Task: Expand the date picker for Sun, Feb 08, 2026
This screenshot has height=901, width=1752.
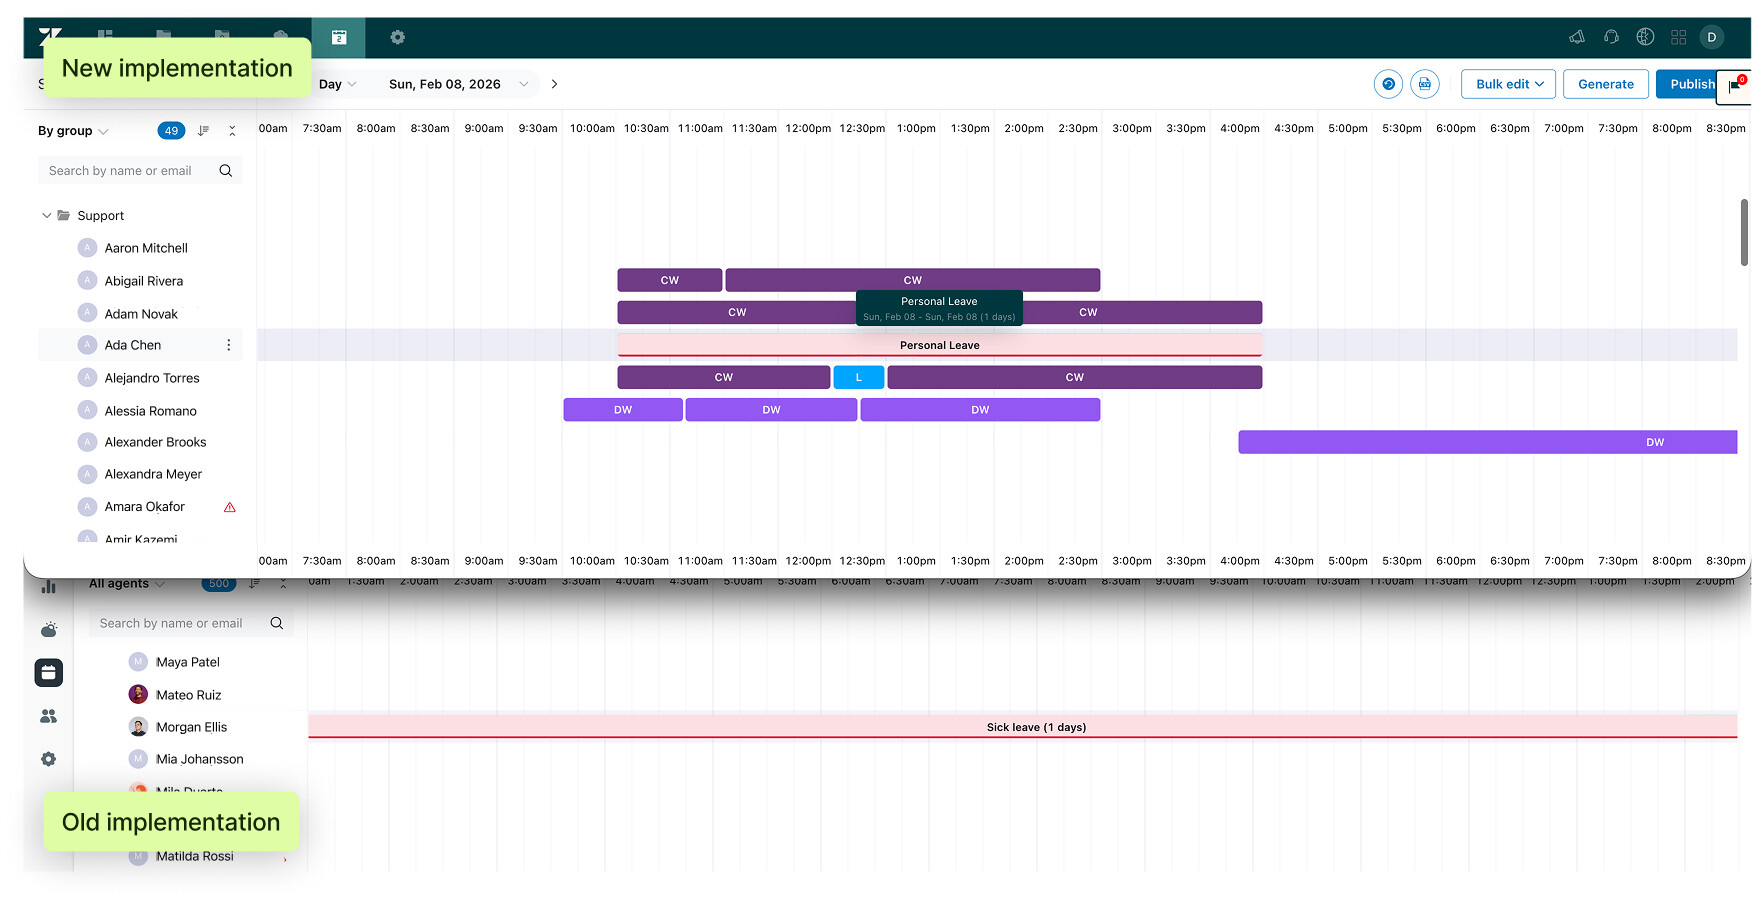Action: pos(523,85)
